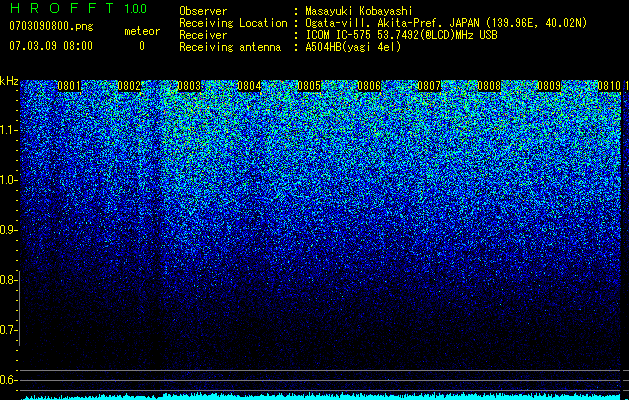Click the meteor count value 0
This screenshot has width=629, height=400.
coord(142,46)
